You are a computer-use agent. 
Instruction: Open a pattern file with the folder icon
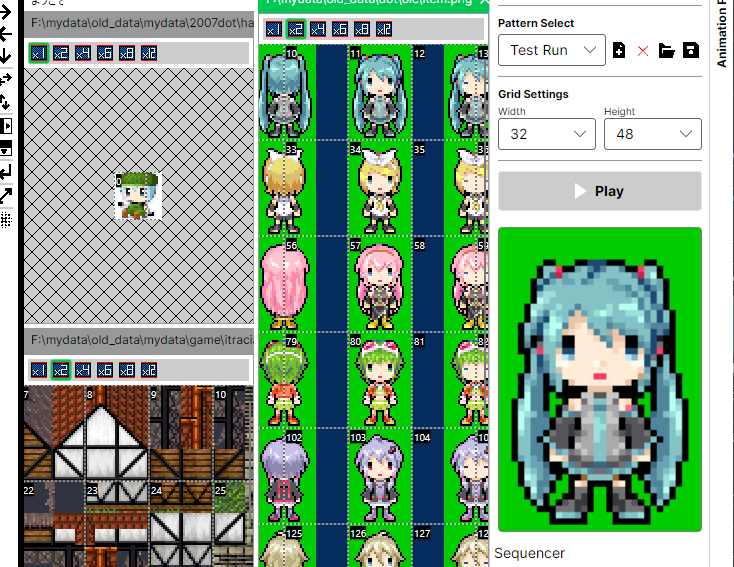coord(667,50)
